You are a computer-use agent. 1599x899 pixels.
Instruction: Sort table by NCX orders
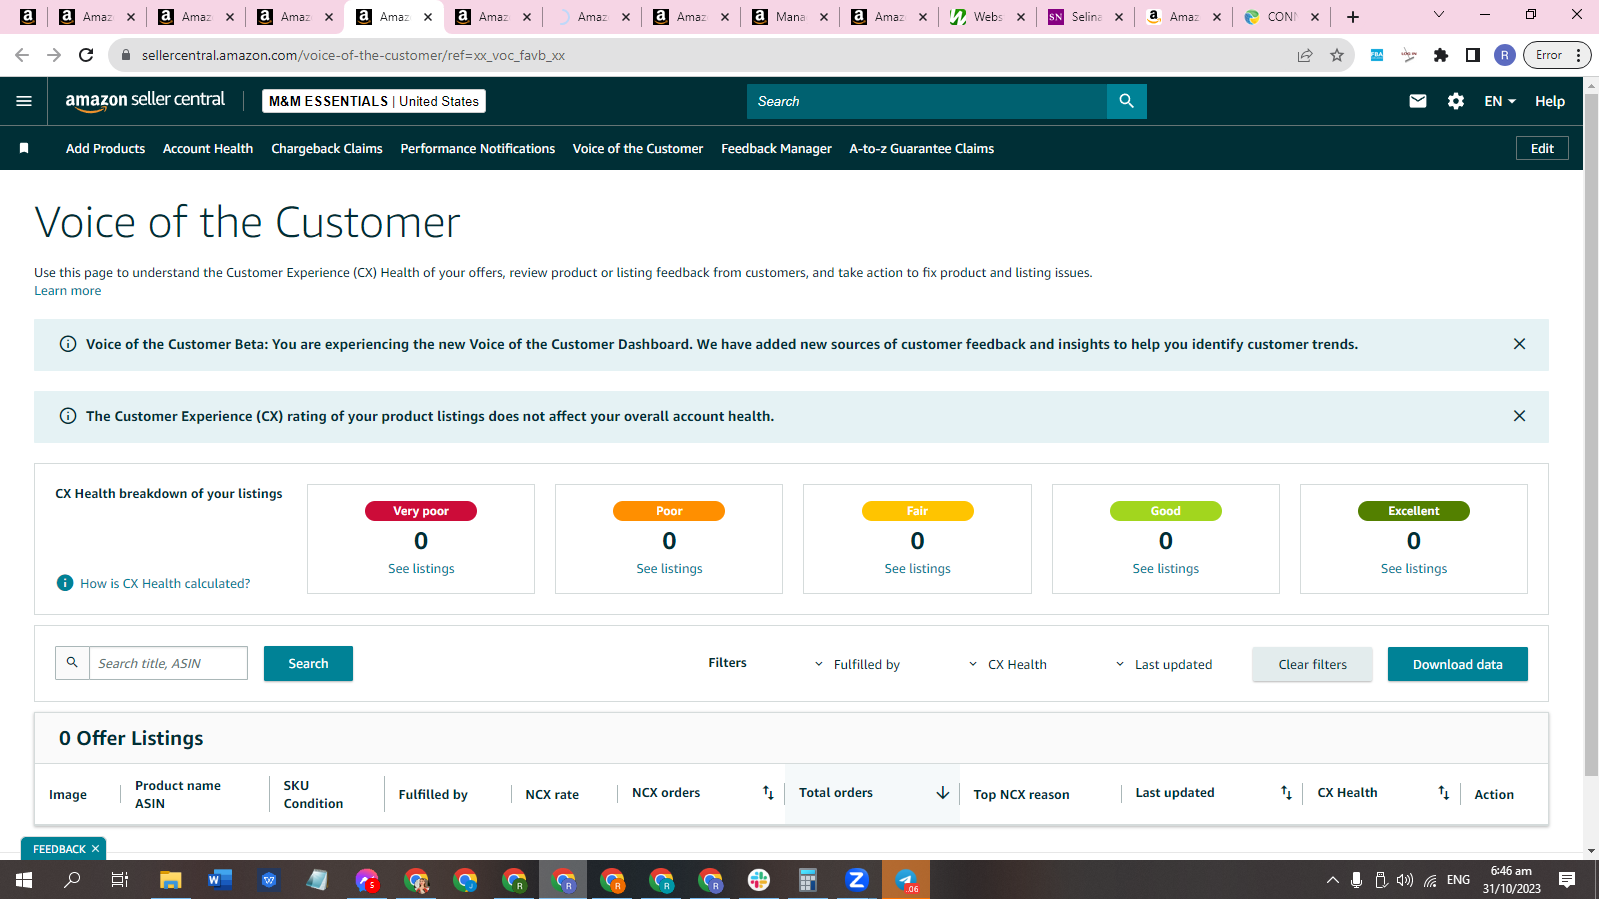click(768, 793)
